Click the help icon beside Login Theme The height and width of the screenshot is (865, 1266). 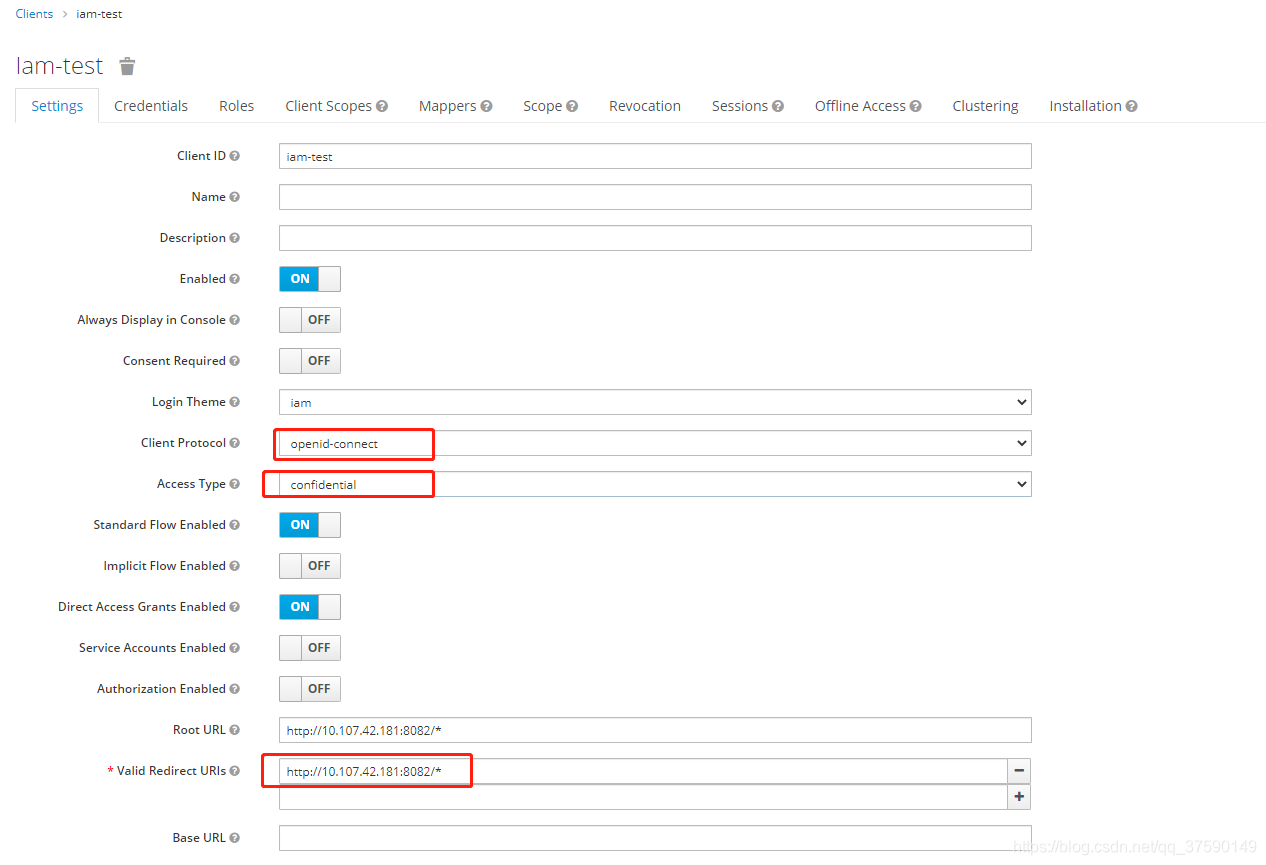(x=233, y=402)
